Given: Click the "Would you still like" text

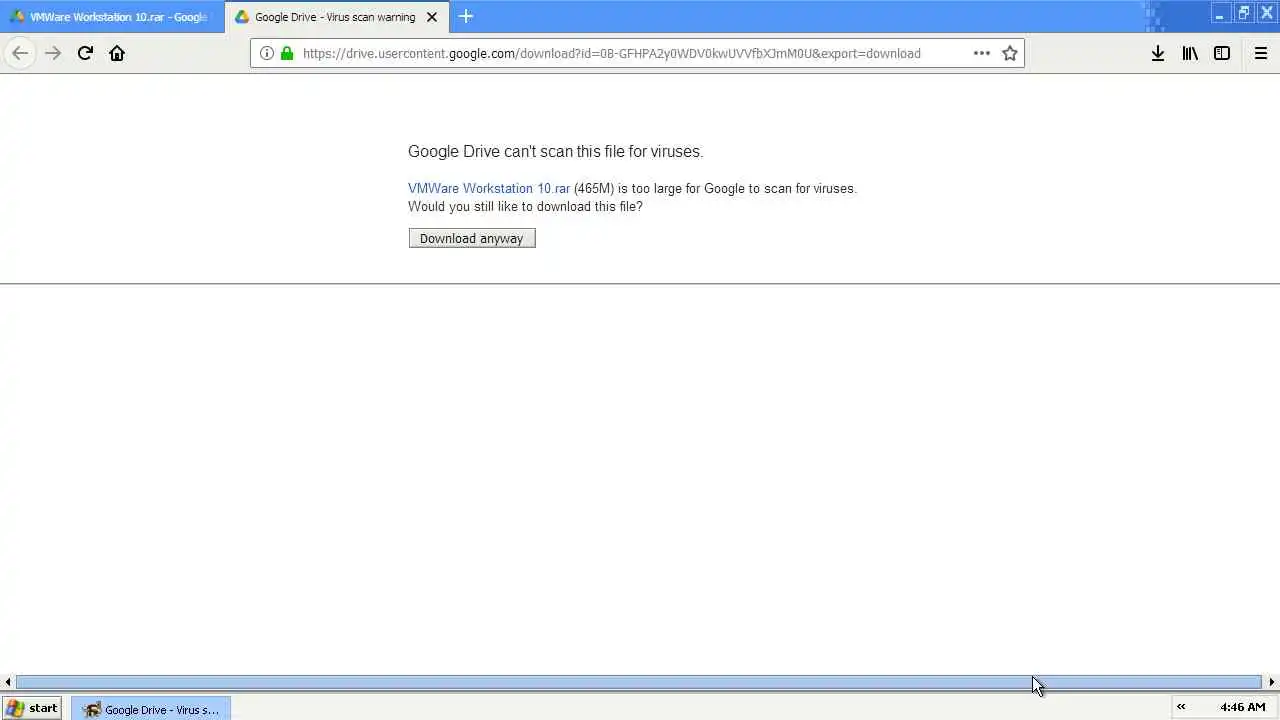Looking at the screenshot, I should click(525, 206).
